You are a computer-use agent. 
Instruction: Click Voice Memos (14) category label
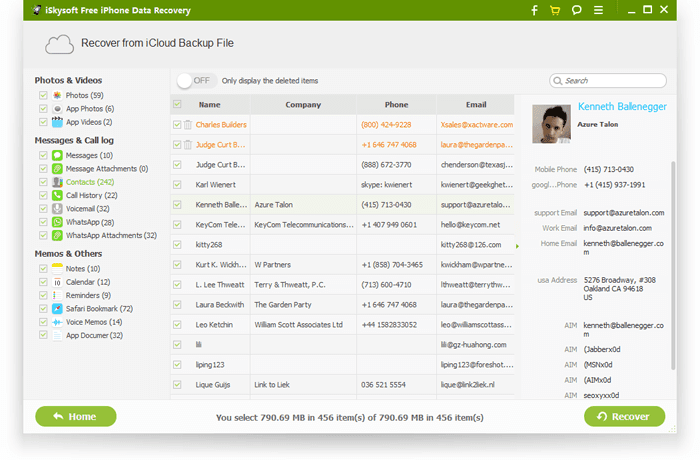click(94, 322)
